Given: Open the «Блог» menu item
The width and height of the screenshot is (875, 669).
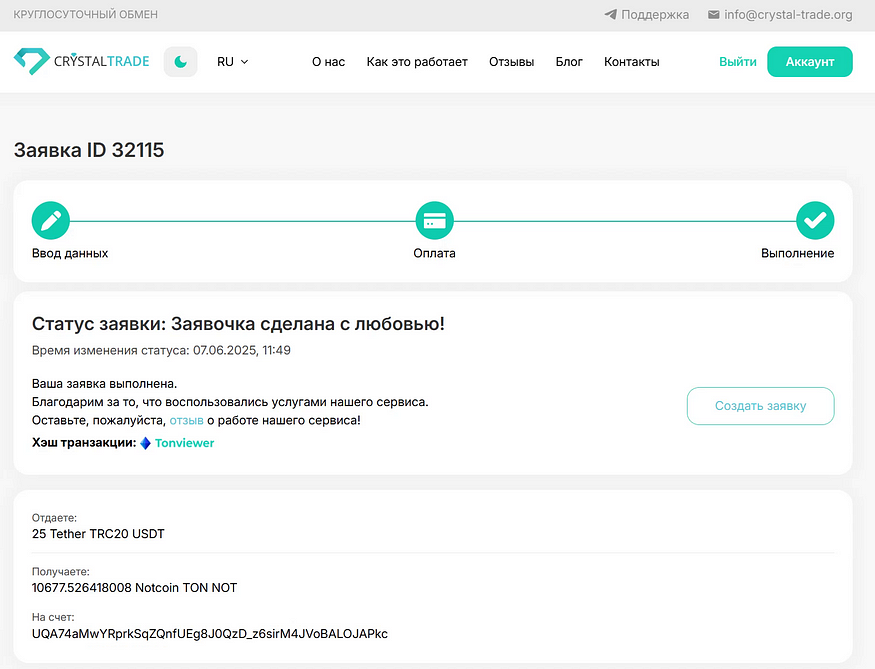Looking at the screenshot, I should pos(569,62).
